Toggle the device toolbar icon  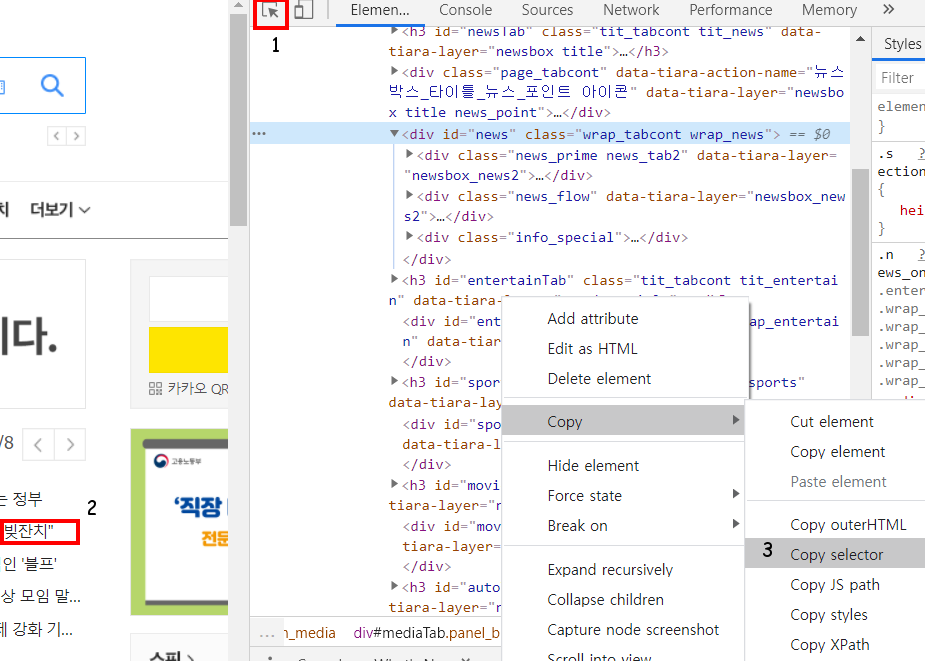click(303, 10)
